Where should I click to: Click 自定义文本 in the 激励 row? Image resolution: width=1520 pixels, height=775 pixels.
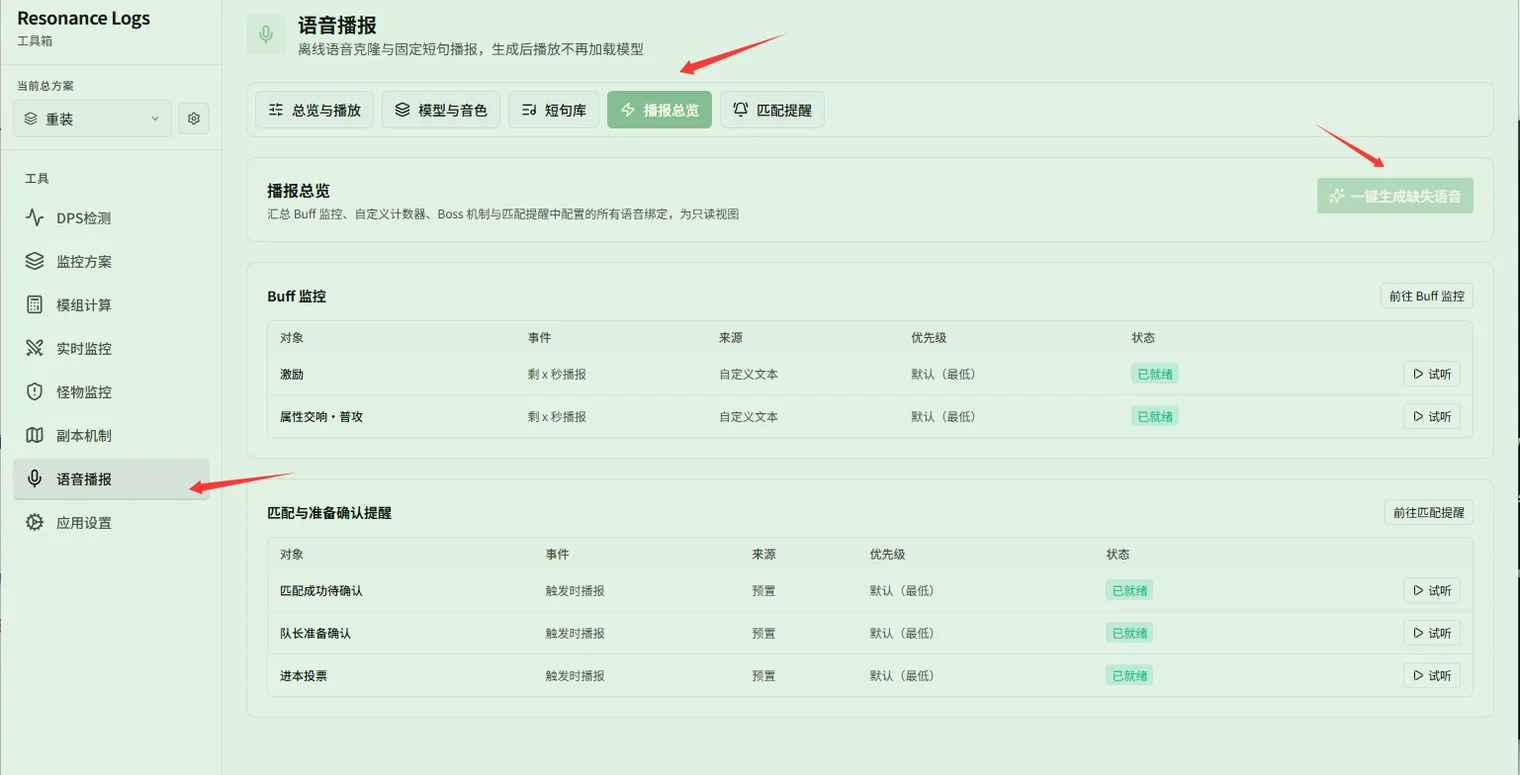pos(748,374)
